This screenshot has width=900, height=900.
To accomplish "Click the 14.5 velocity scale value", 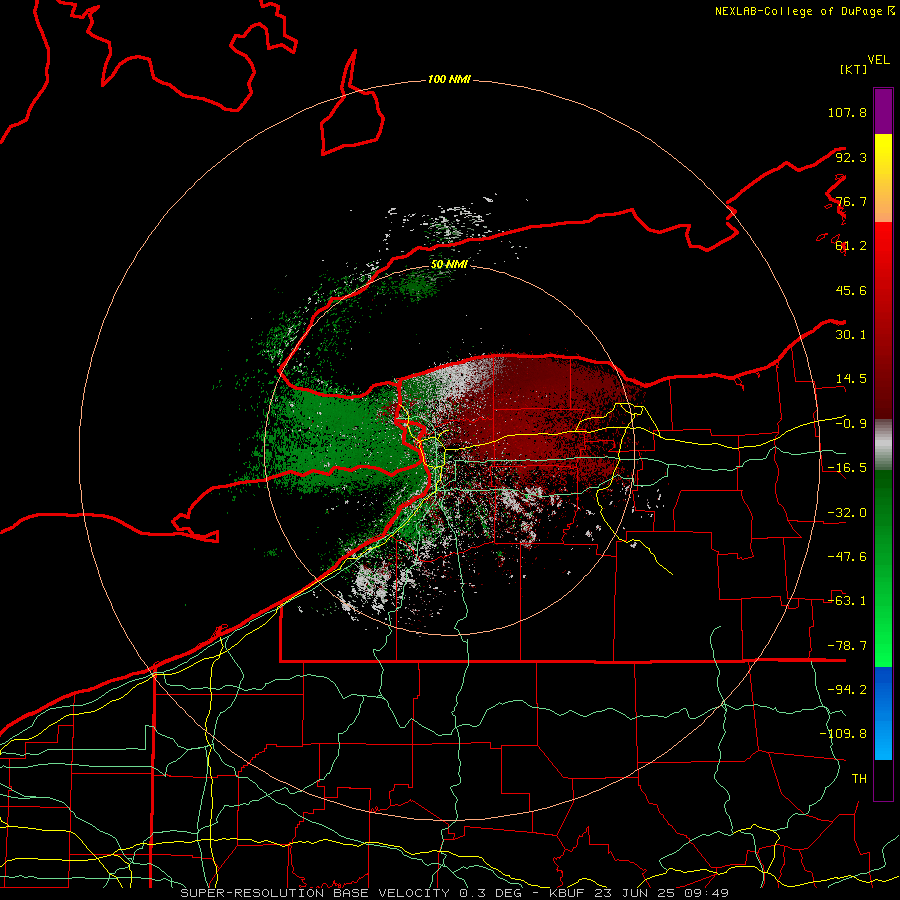I will [851, 379].
